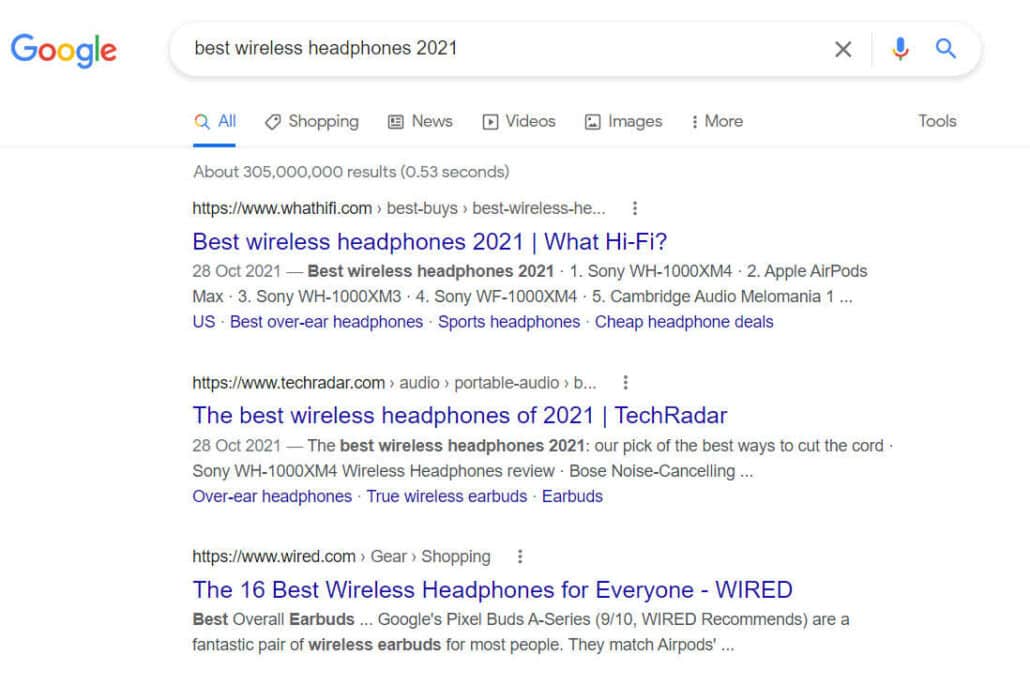Expand the More search categories menu

717,122
